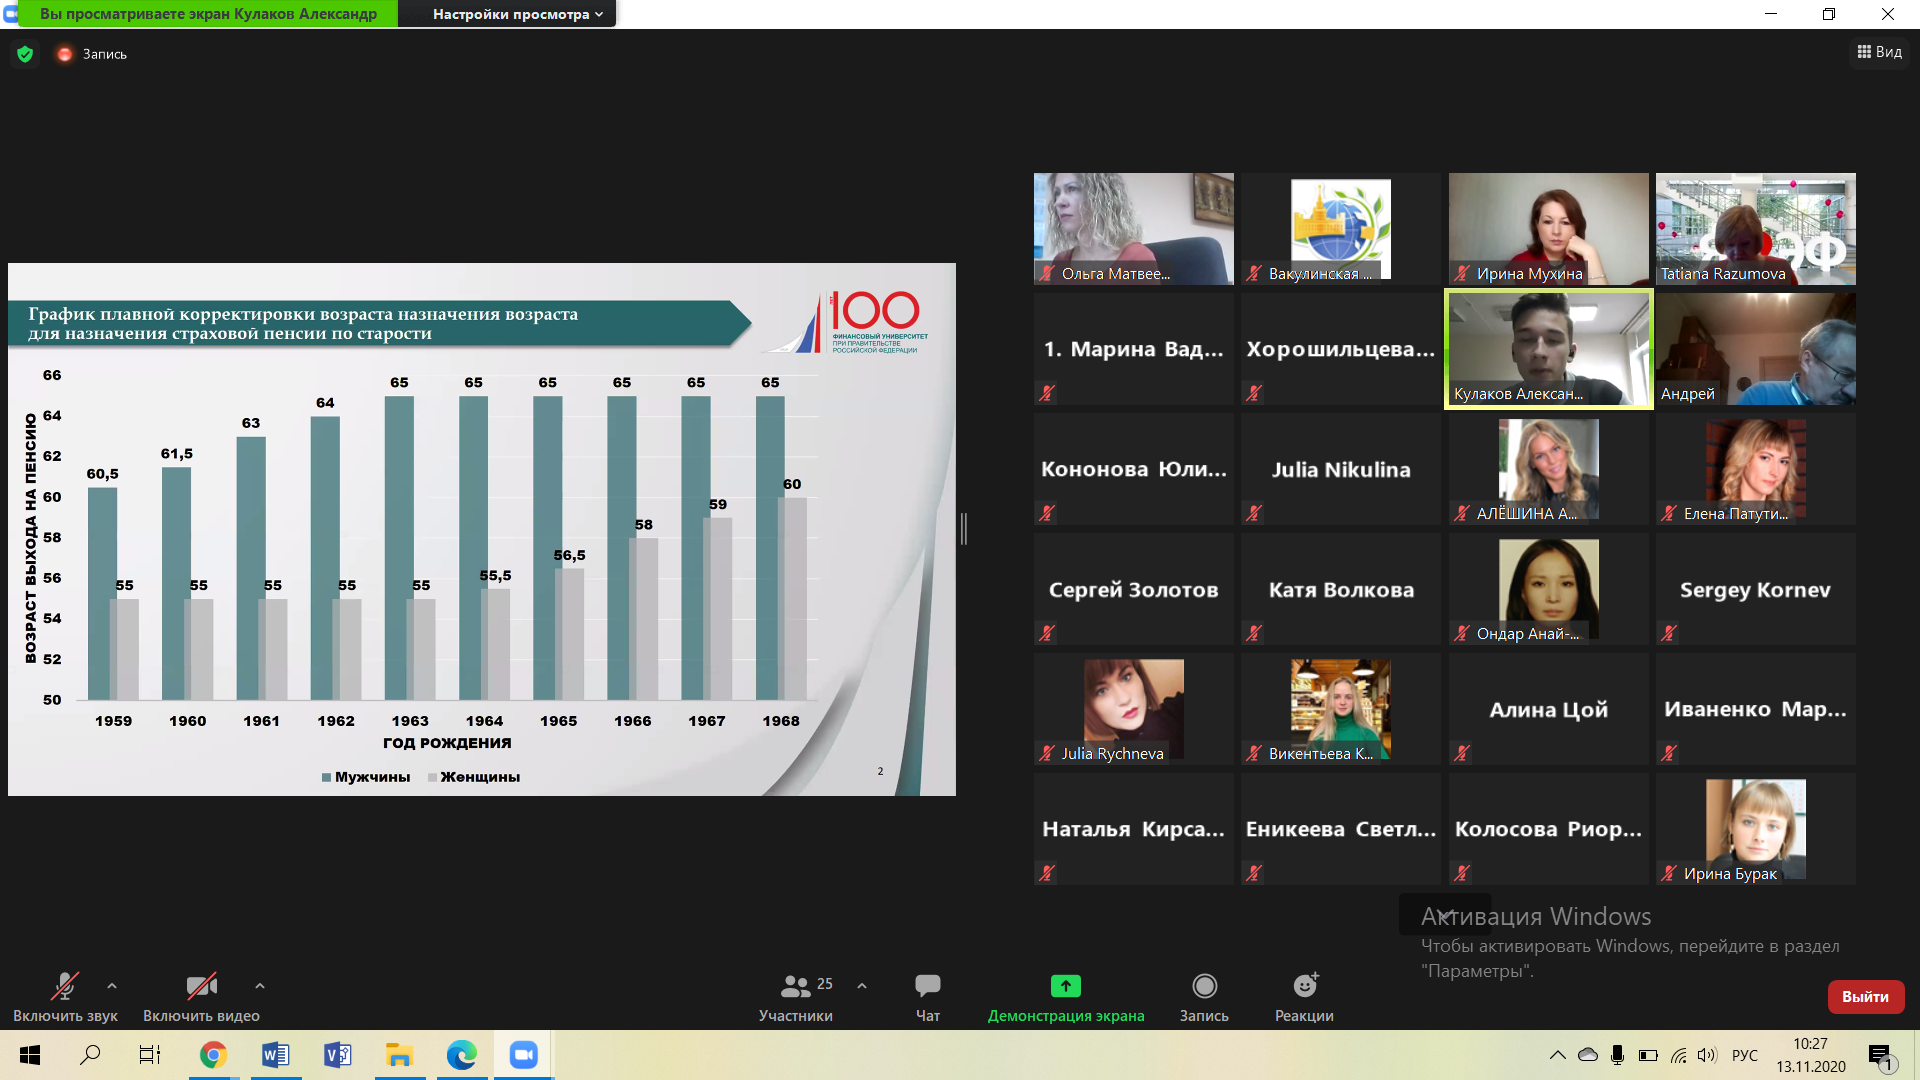Select Сергей Золотов participant tile

coord(1134,589)
